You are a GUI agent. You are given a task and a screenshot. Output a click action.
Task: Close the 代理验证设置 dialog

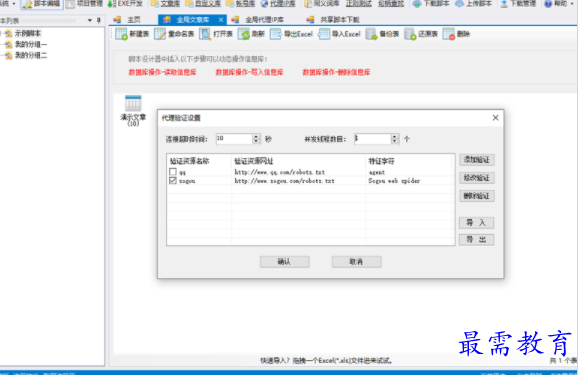(495, 118)
